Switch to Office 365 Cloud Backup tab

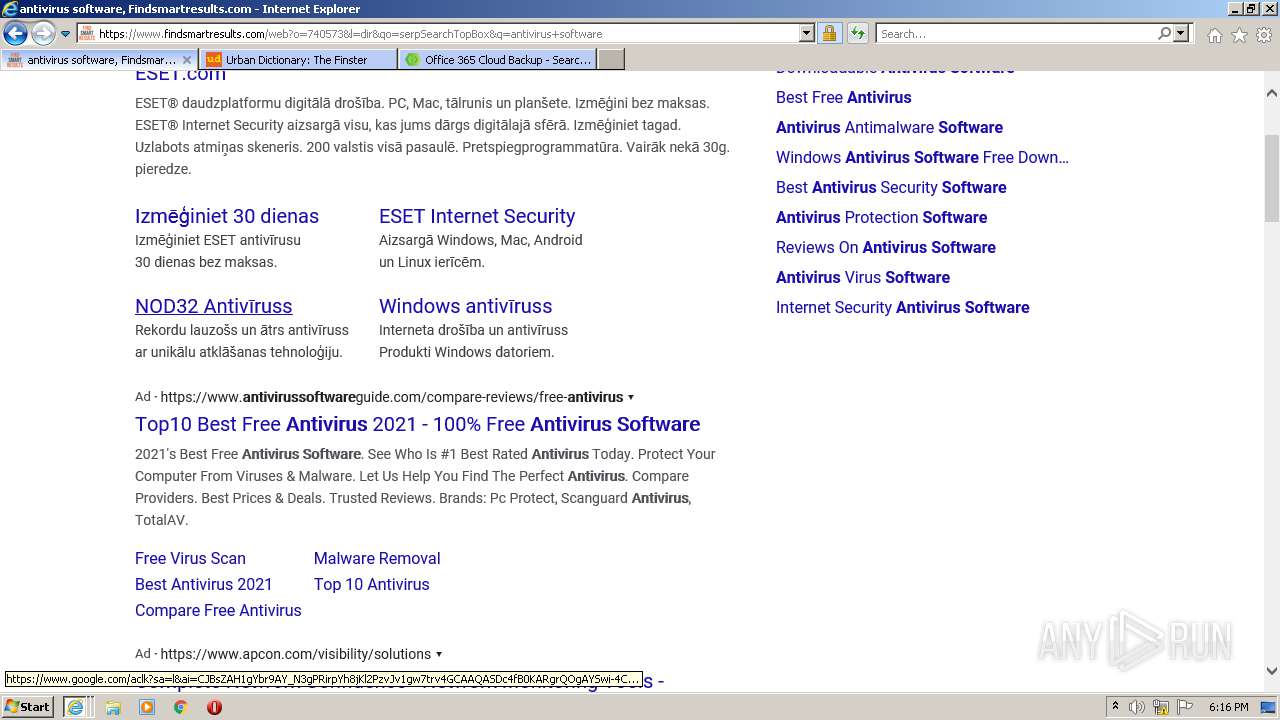click(x=498, y=59)
